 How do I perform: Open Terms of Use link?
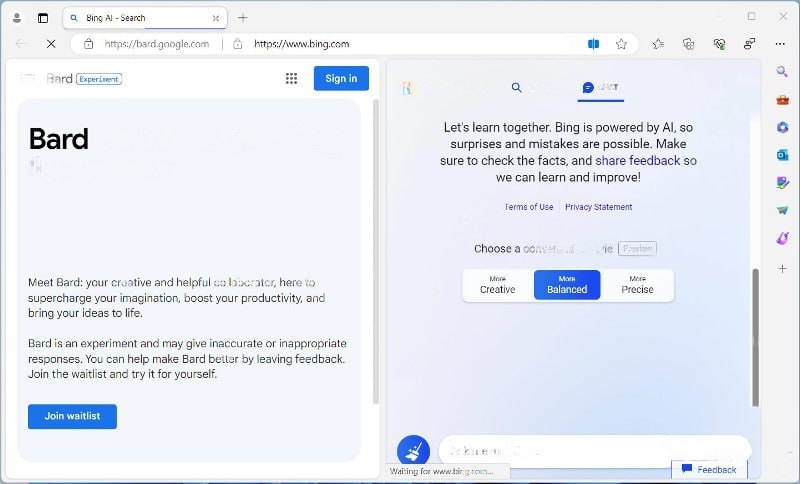529,207
